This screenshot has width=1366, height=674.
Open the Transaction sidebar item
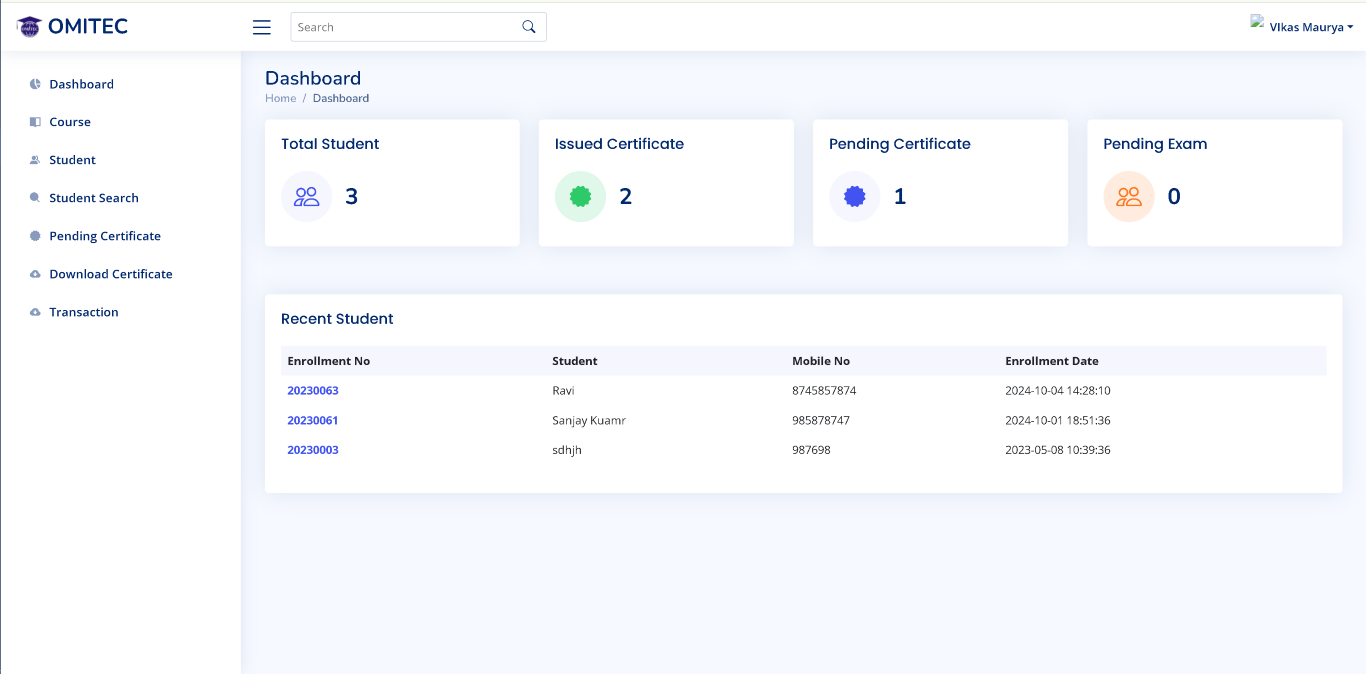pyautogui.click(x=84, y=312)
